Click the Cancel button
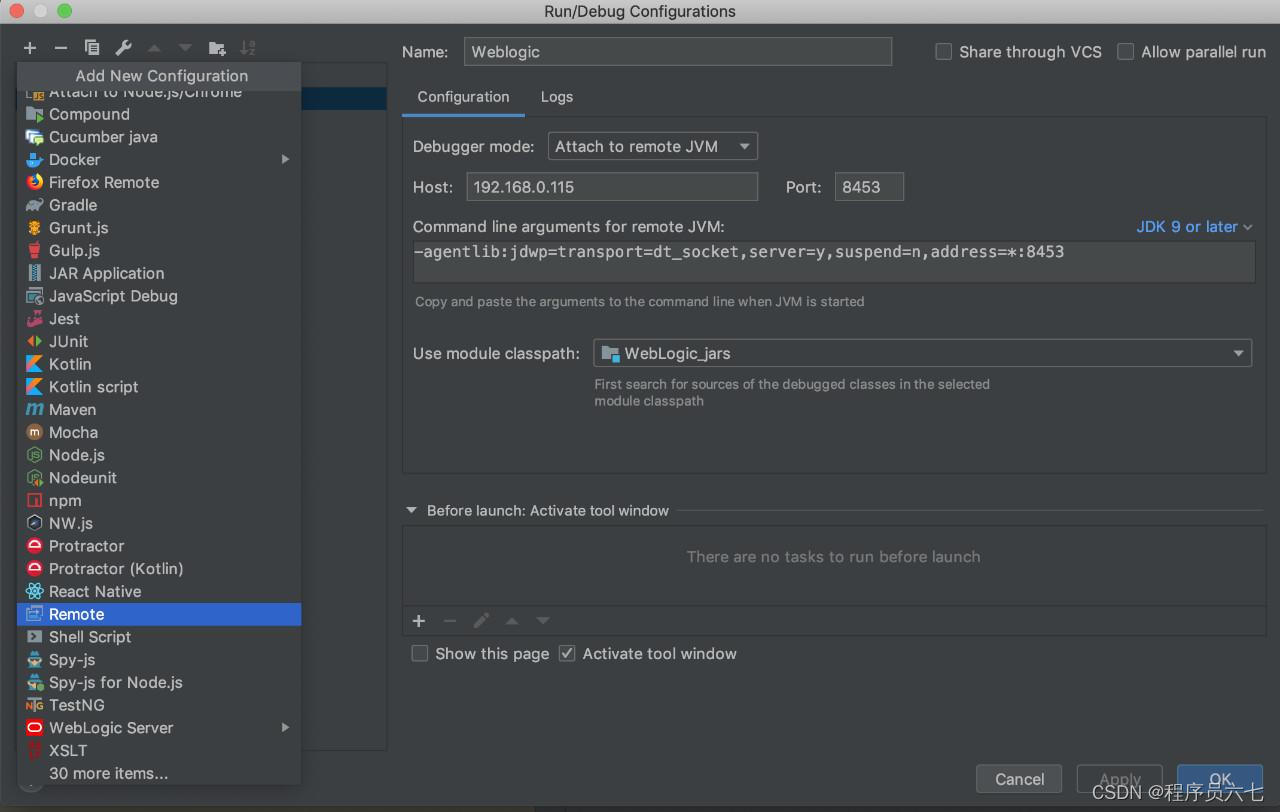This screenshot has height=812, width=1280. [1019, 779]
